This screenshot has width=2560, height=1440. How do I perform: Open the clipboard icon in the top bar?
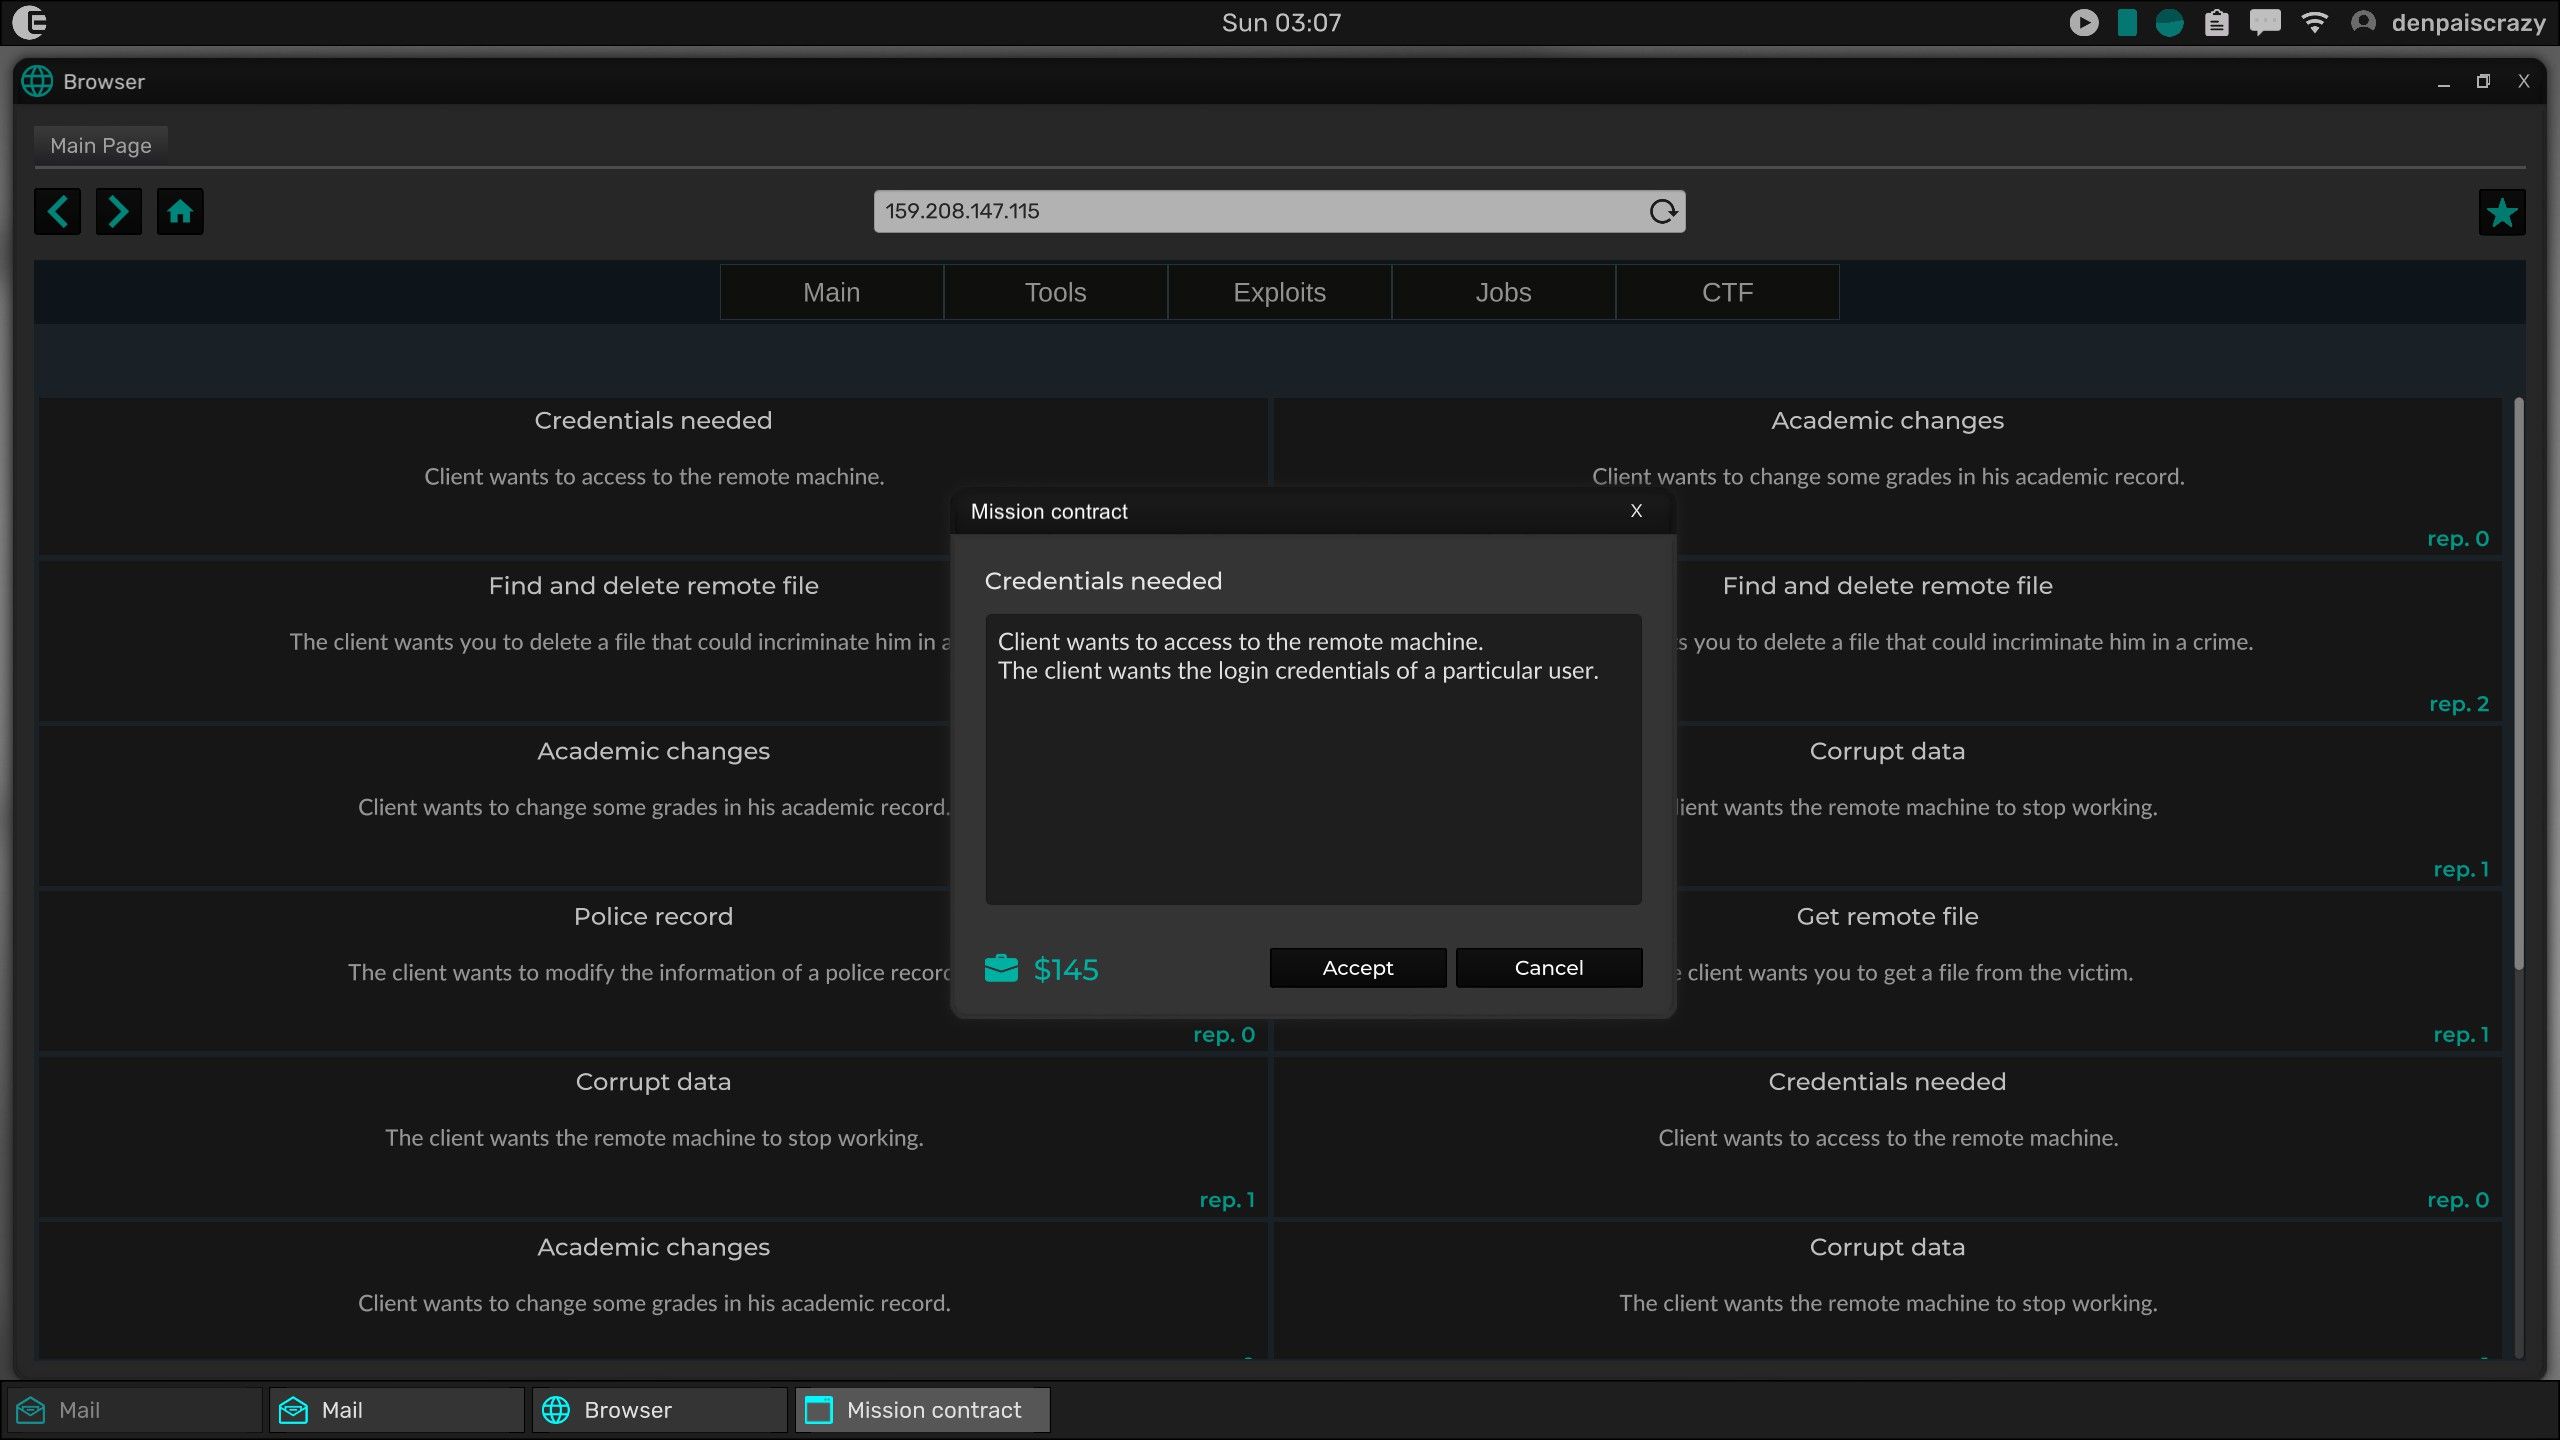pyautogui.click(x=2216, y=22)
